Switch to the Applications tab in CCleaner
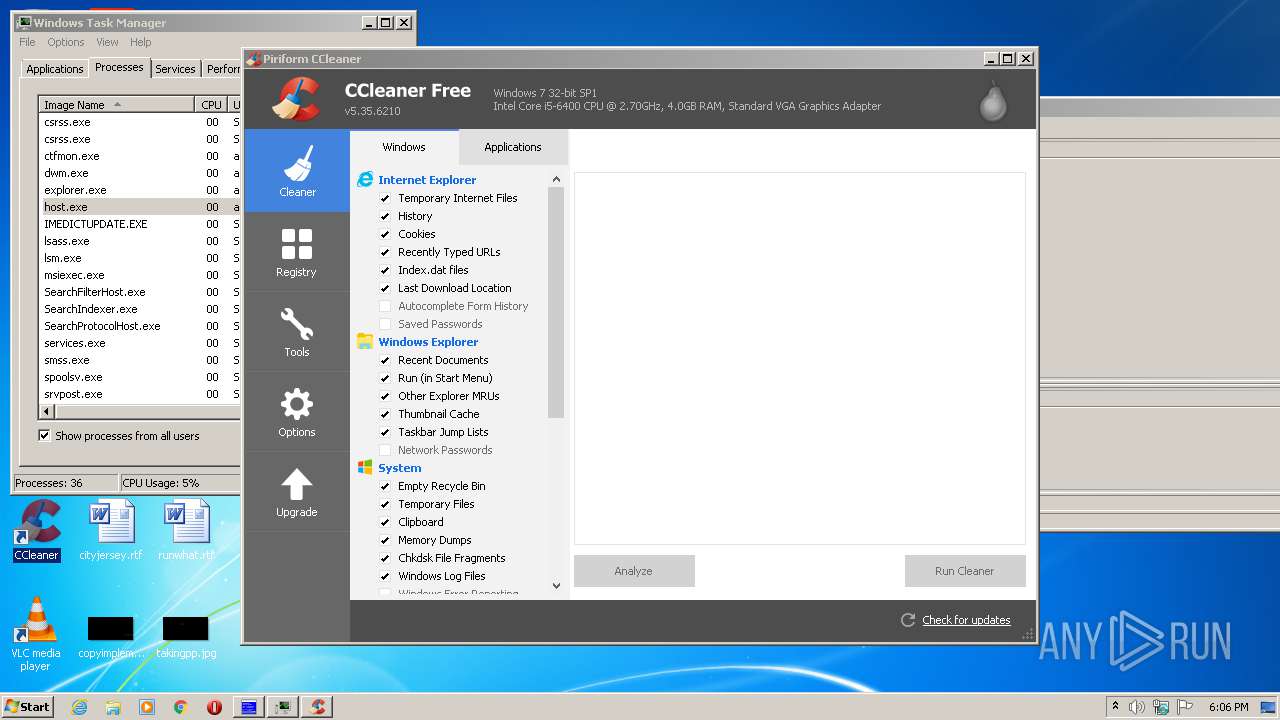1280x720 pixels. point(513,147)
